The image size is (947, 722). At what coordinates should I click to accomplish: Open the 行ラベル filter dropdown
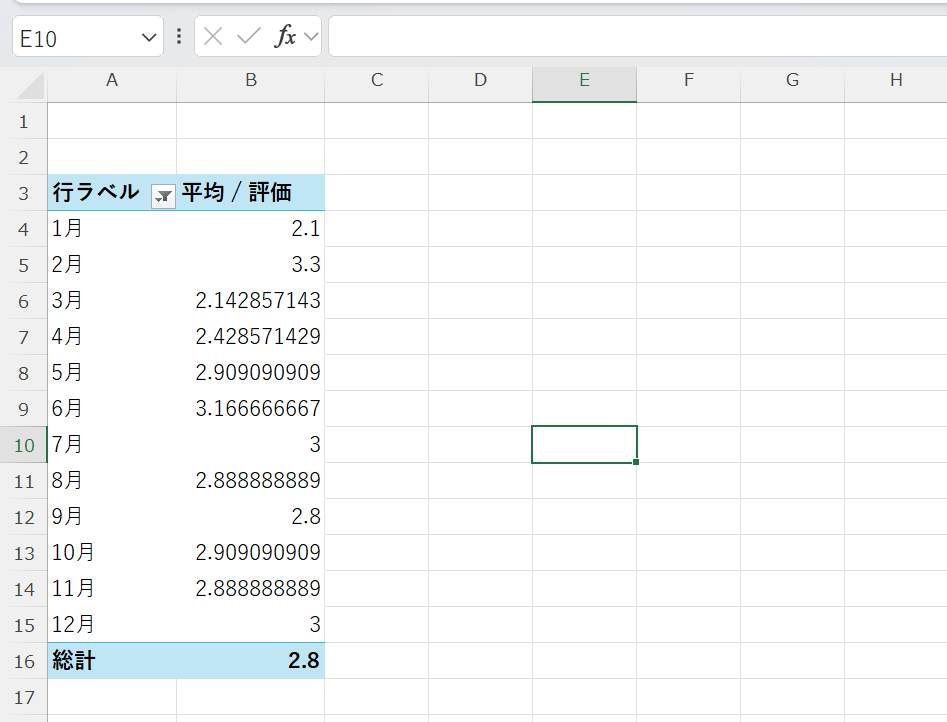[162, 197]
